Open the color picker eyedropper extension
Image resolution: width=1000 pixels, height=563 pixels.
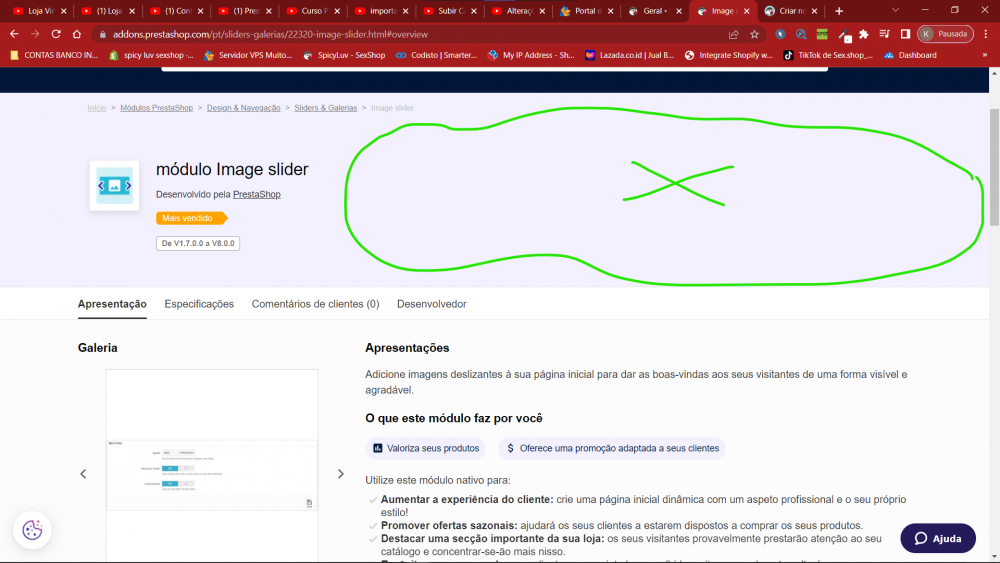(x=844, y=35)
